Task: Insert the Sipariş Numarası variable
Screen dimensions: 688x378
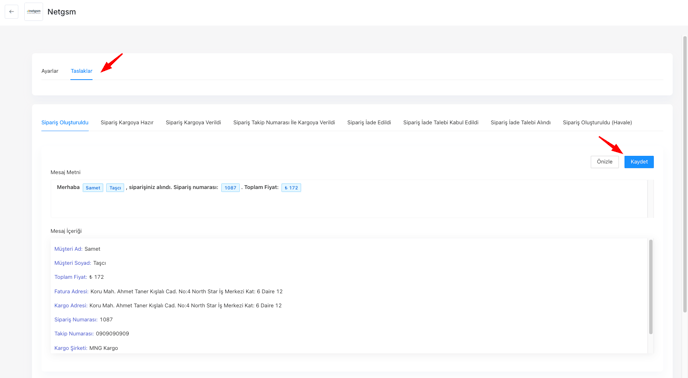Action: tap(76, 320)
